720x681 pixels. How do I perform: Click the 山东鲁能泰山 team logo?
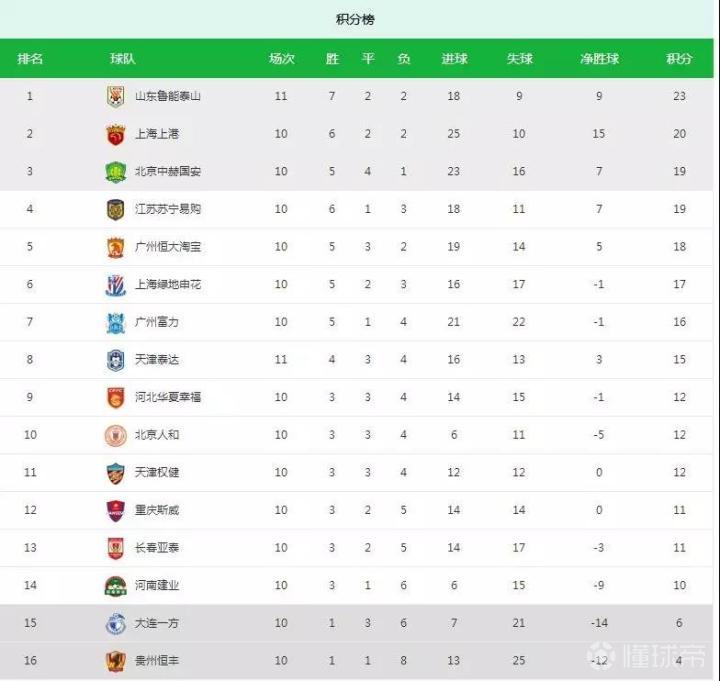(115, 96)
